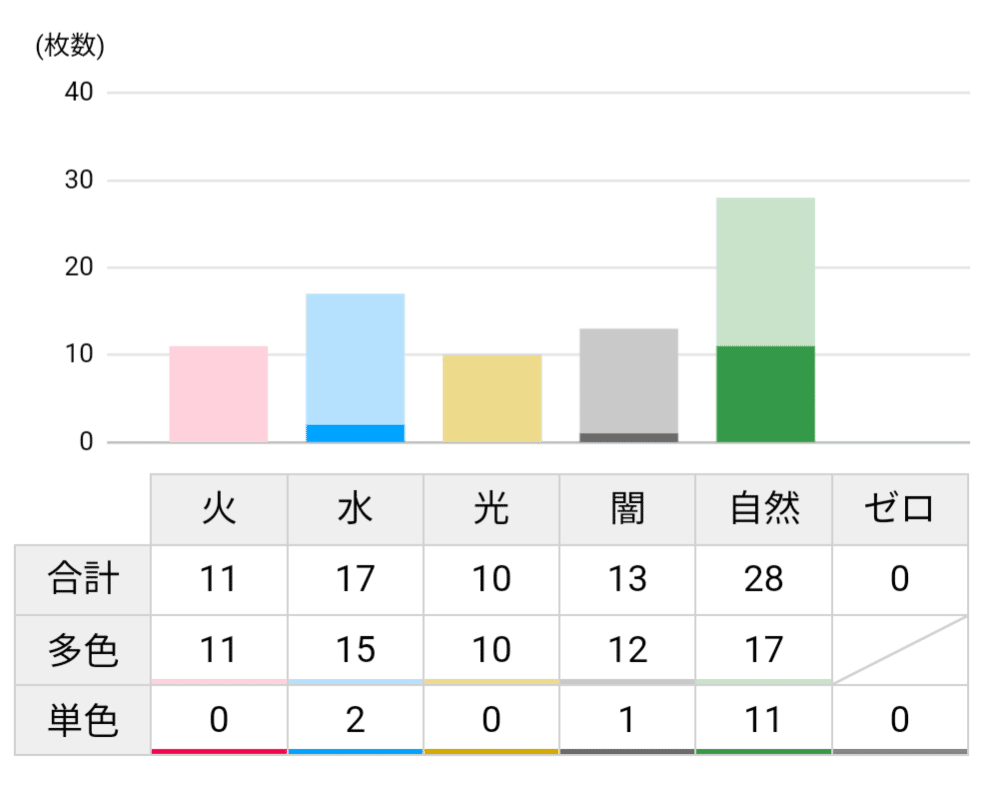Viewport: 986px width, 794px height.
Task: Click the (枚数) axis unit label
Action: 69,46
